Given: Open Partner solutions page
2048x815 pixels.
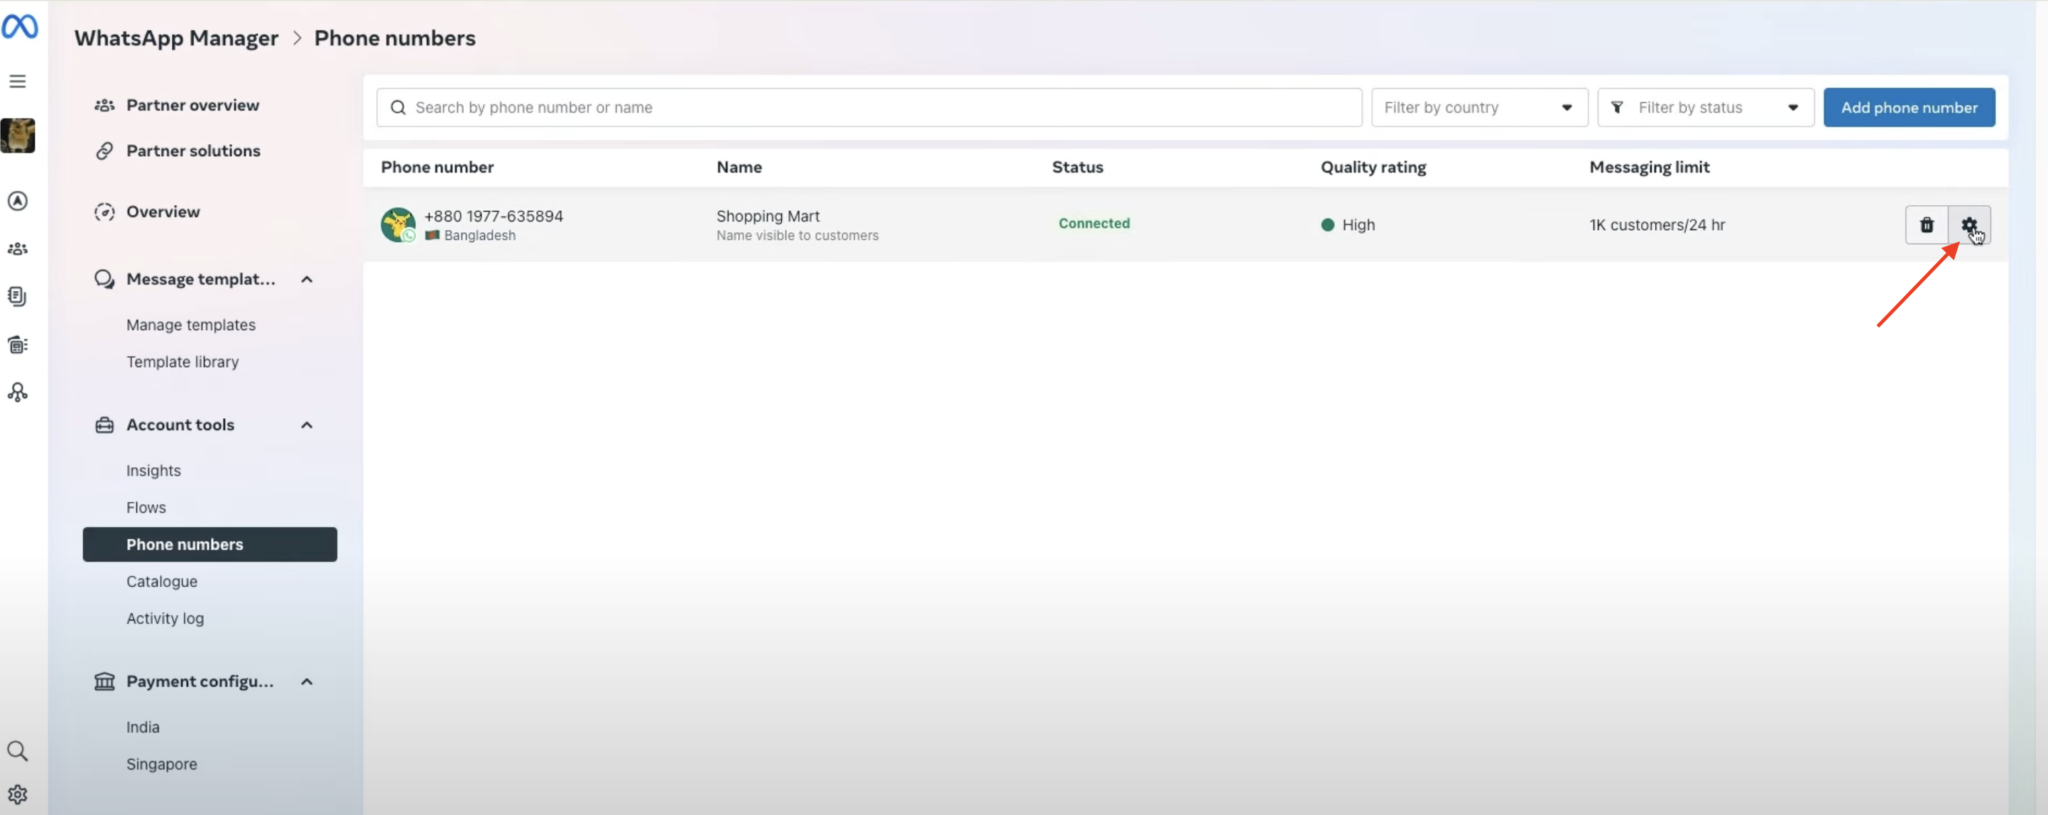Looking at the screenshot, I should pyautogui.click(x=193, y=151).
